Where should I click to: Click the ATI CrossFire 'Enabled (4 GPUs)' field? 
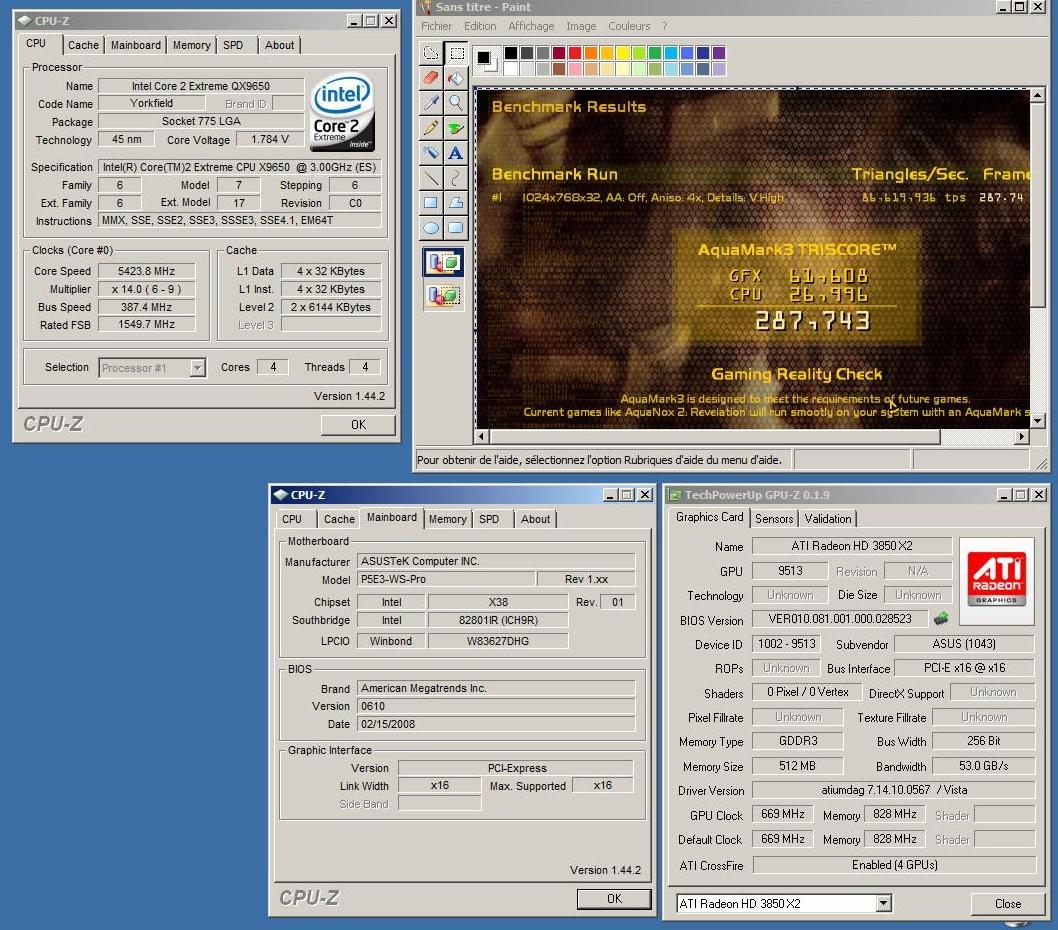click(x=894, y=865)
